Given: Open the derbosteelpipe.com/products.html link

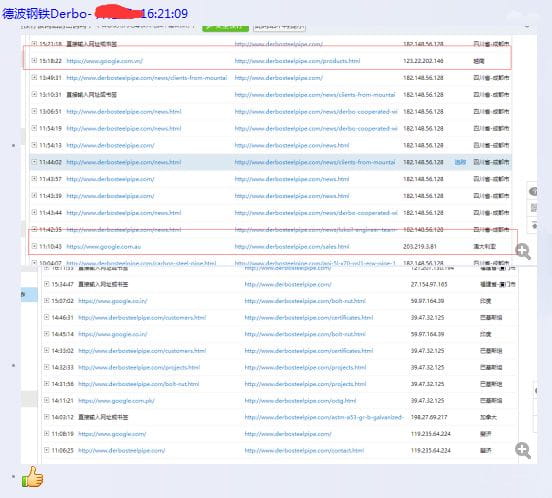Looking at the screenshot, I should pyautogui.click(x=297, y=61).
